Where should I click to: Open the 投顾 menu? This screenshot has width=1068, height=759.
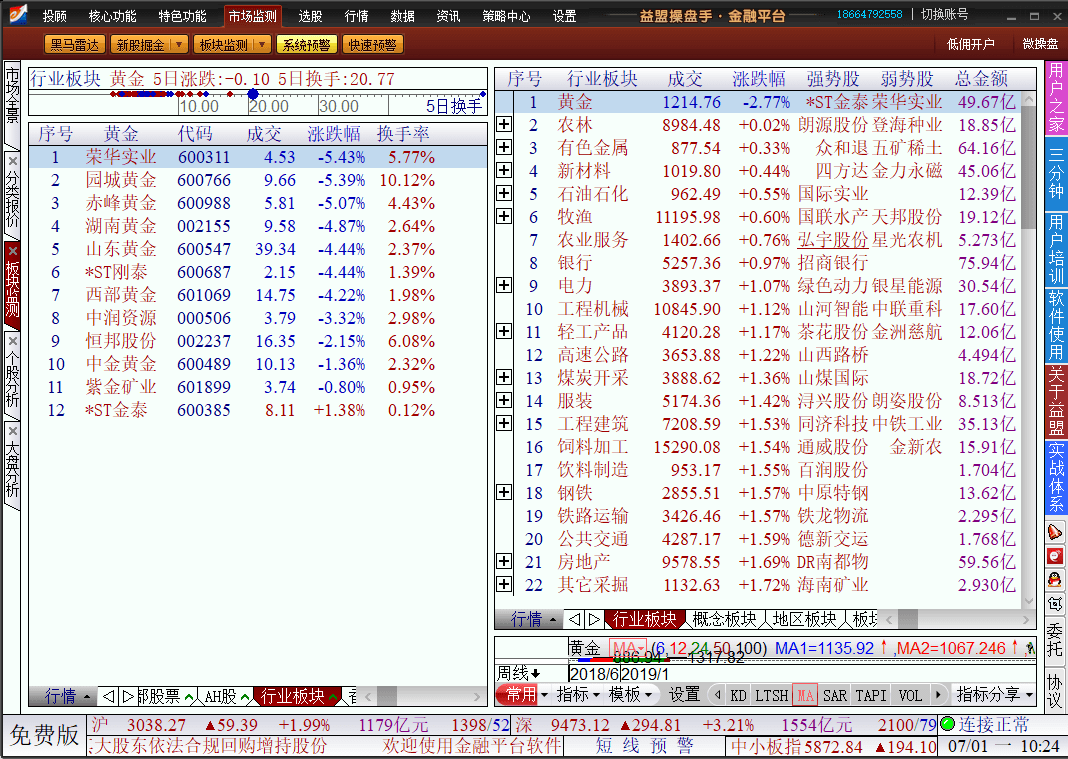tap(54, 16)
